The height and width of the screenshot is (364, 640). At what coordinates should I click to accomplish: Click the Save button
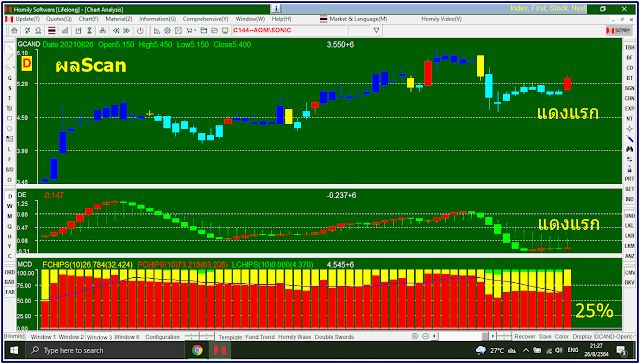[544, 337]
